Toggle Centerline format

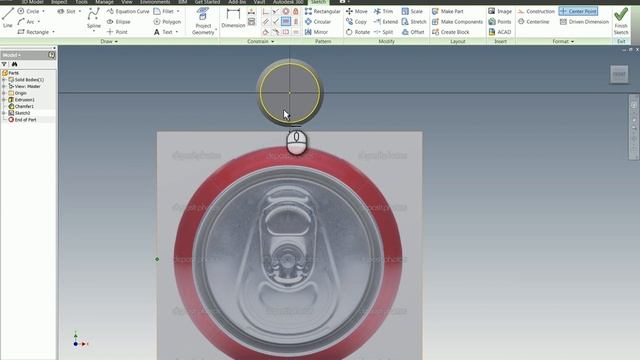pyautogui.click(x=533, y=22)
